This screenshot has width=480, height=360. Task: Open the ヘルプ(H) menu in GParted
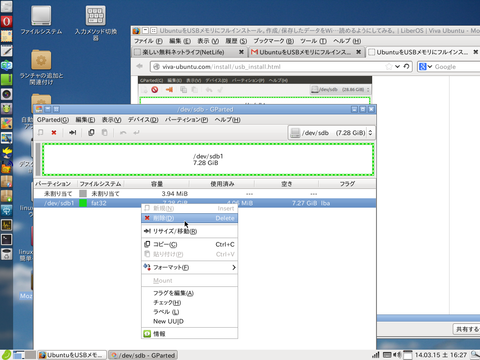click(x=227, y=120)
